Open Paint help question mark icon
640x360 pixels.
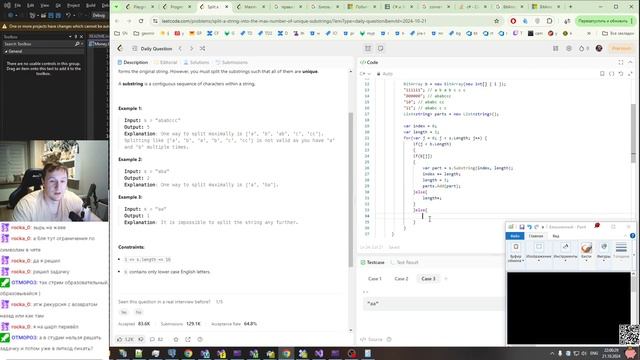[632, 236]
